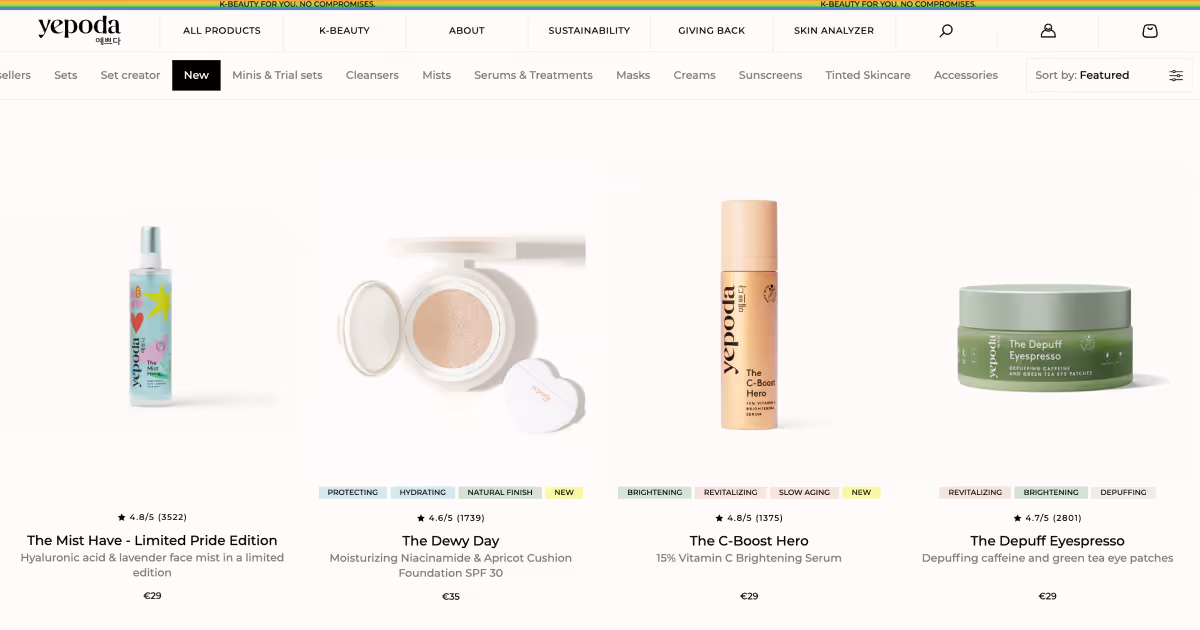Click star rating of The Dewy Day
The image size is (1200, 630).
point(451,518)
